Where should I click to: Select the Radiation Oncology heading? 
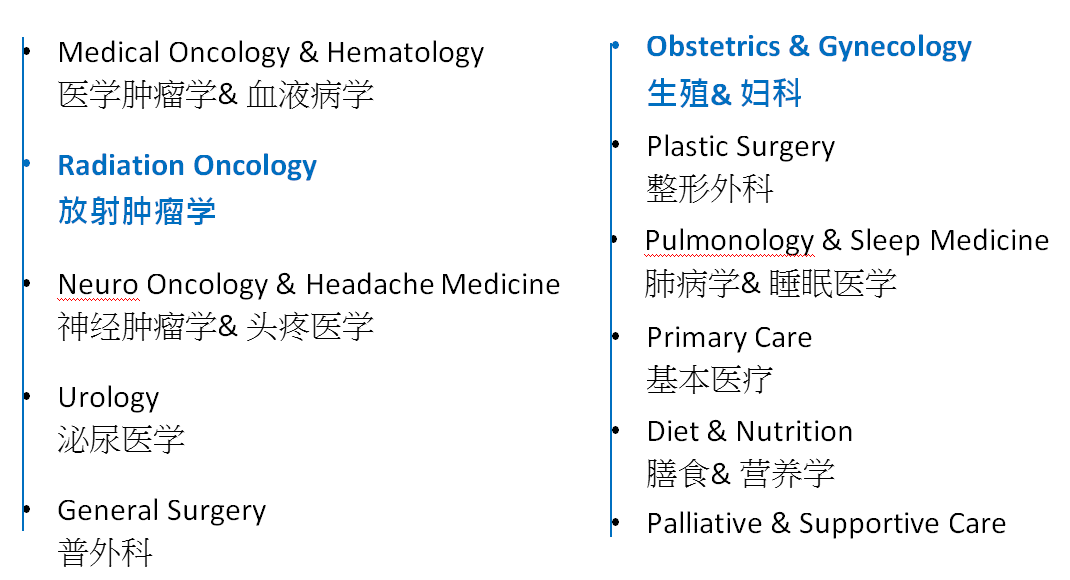click(x=187, y=166)
